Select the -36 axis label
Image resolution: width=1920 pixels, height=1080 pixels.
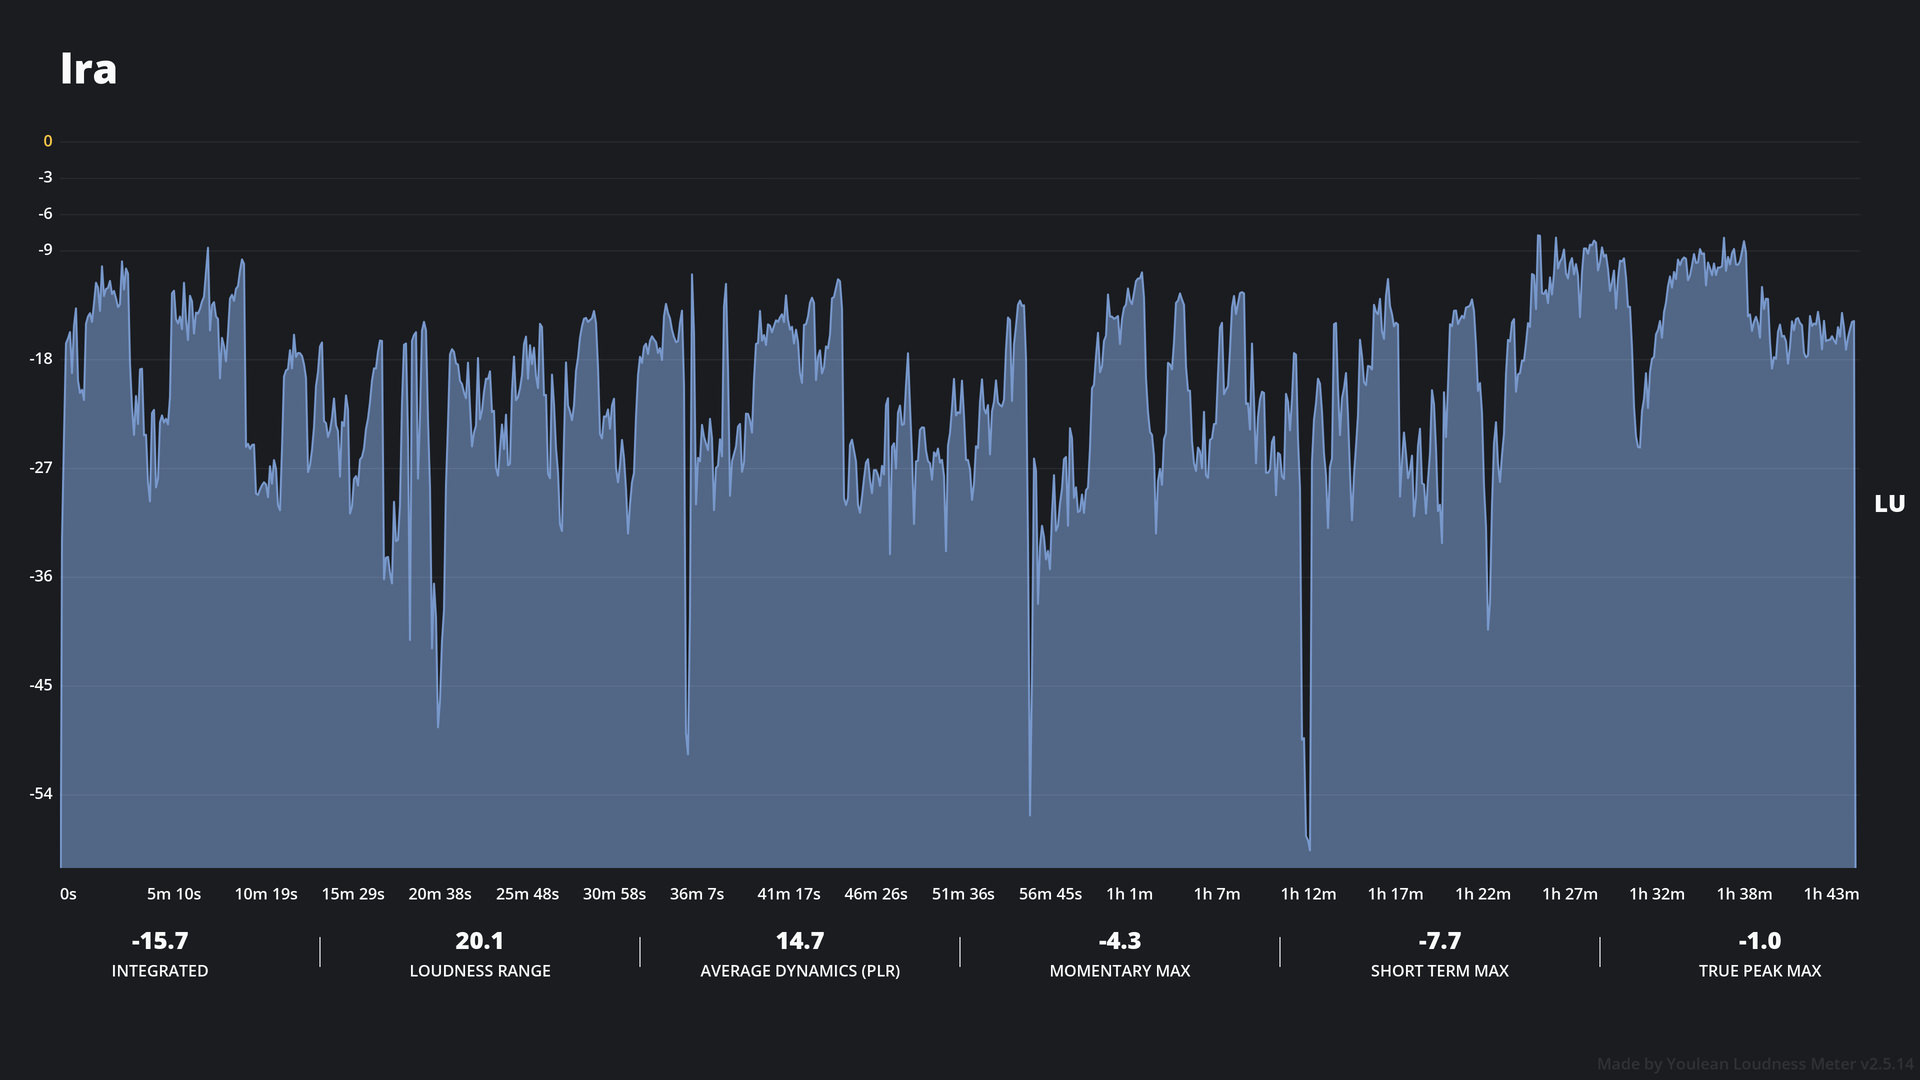(41, 576)
